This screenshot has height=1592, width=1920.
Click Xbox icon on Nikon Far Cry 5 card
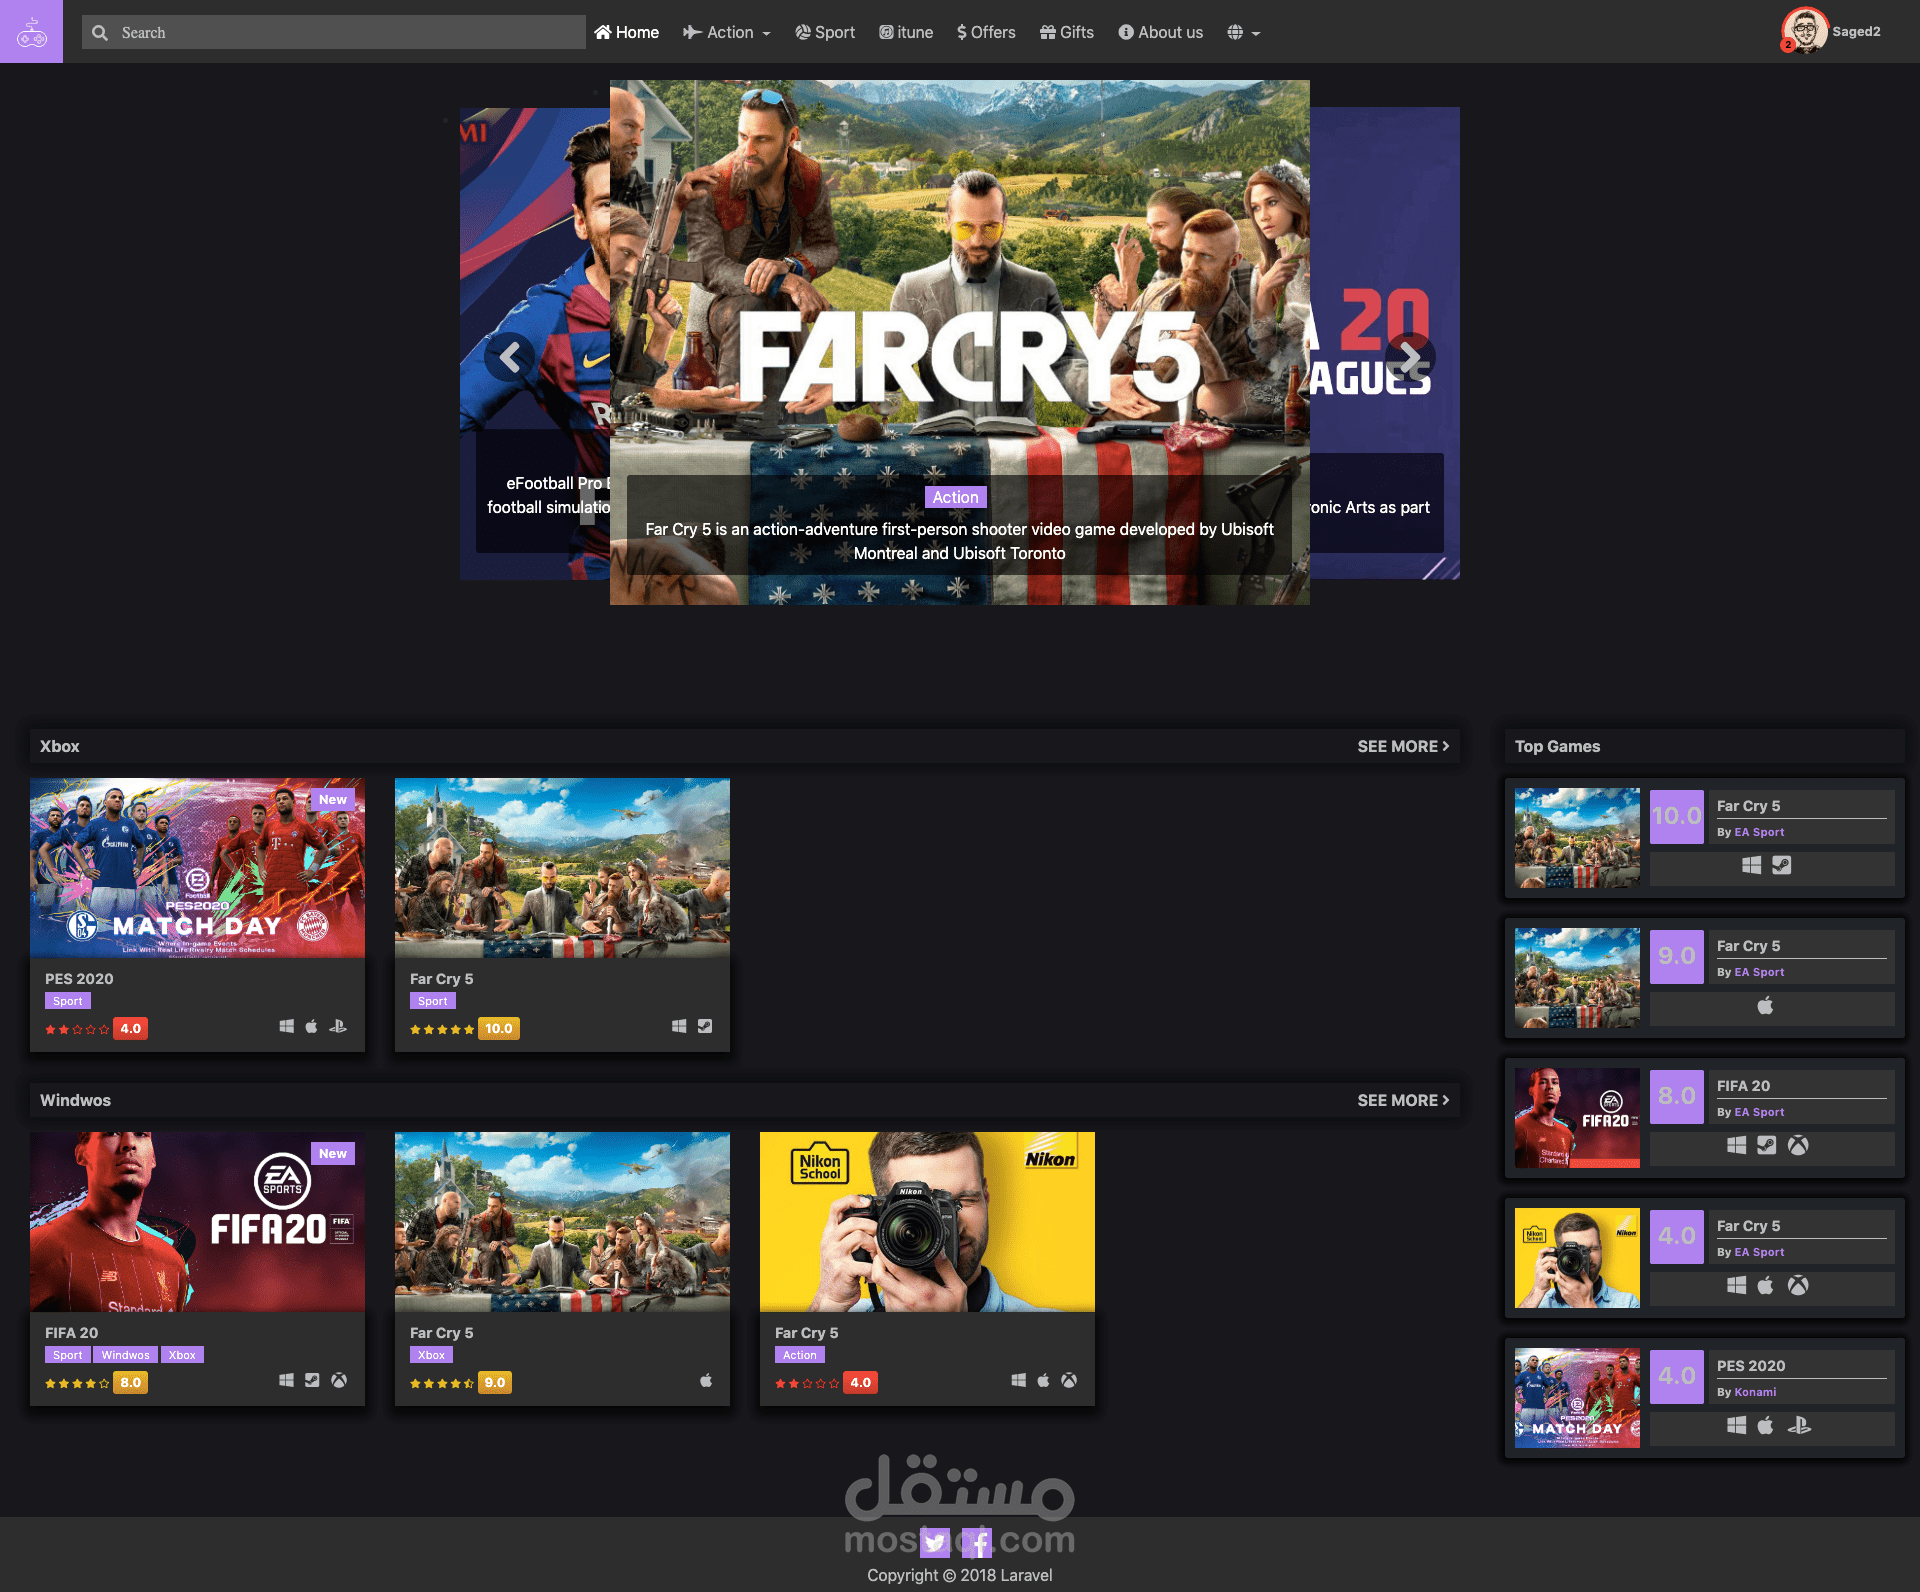[1069, 1380]
